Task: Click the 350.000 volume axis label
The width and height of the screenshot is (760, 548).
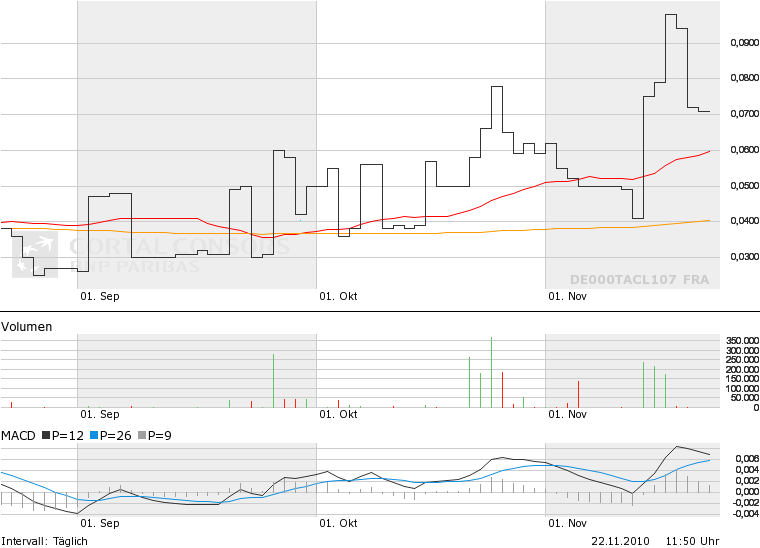Action: (x=742, y=341)
